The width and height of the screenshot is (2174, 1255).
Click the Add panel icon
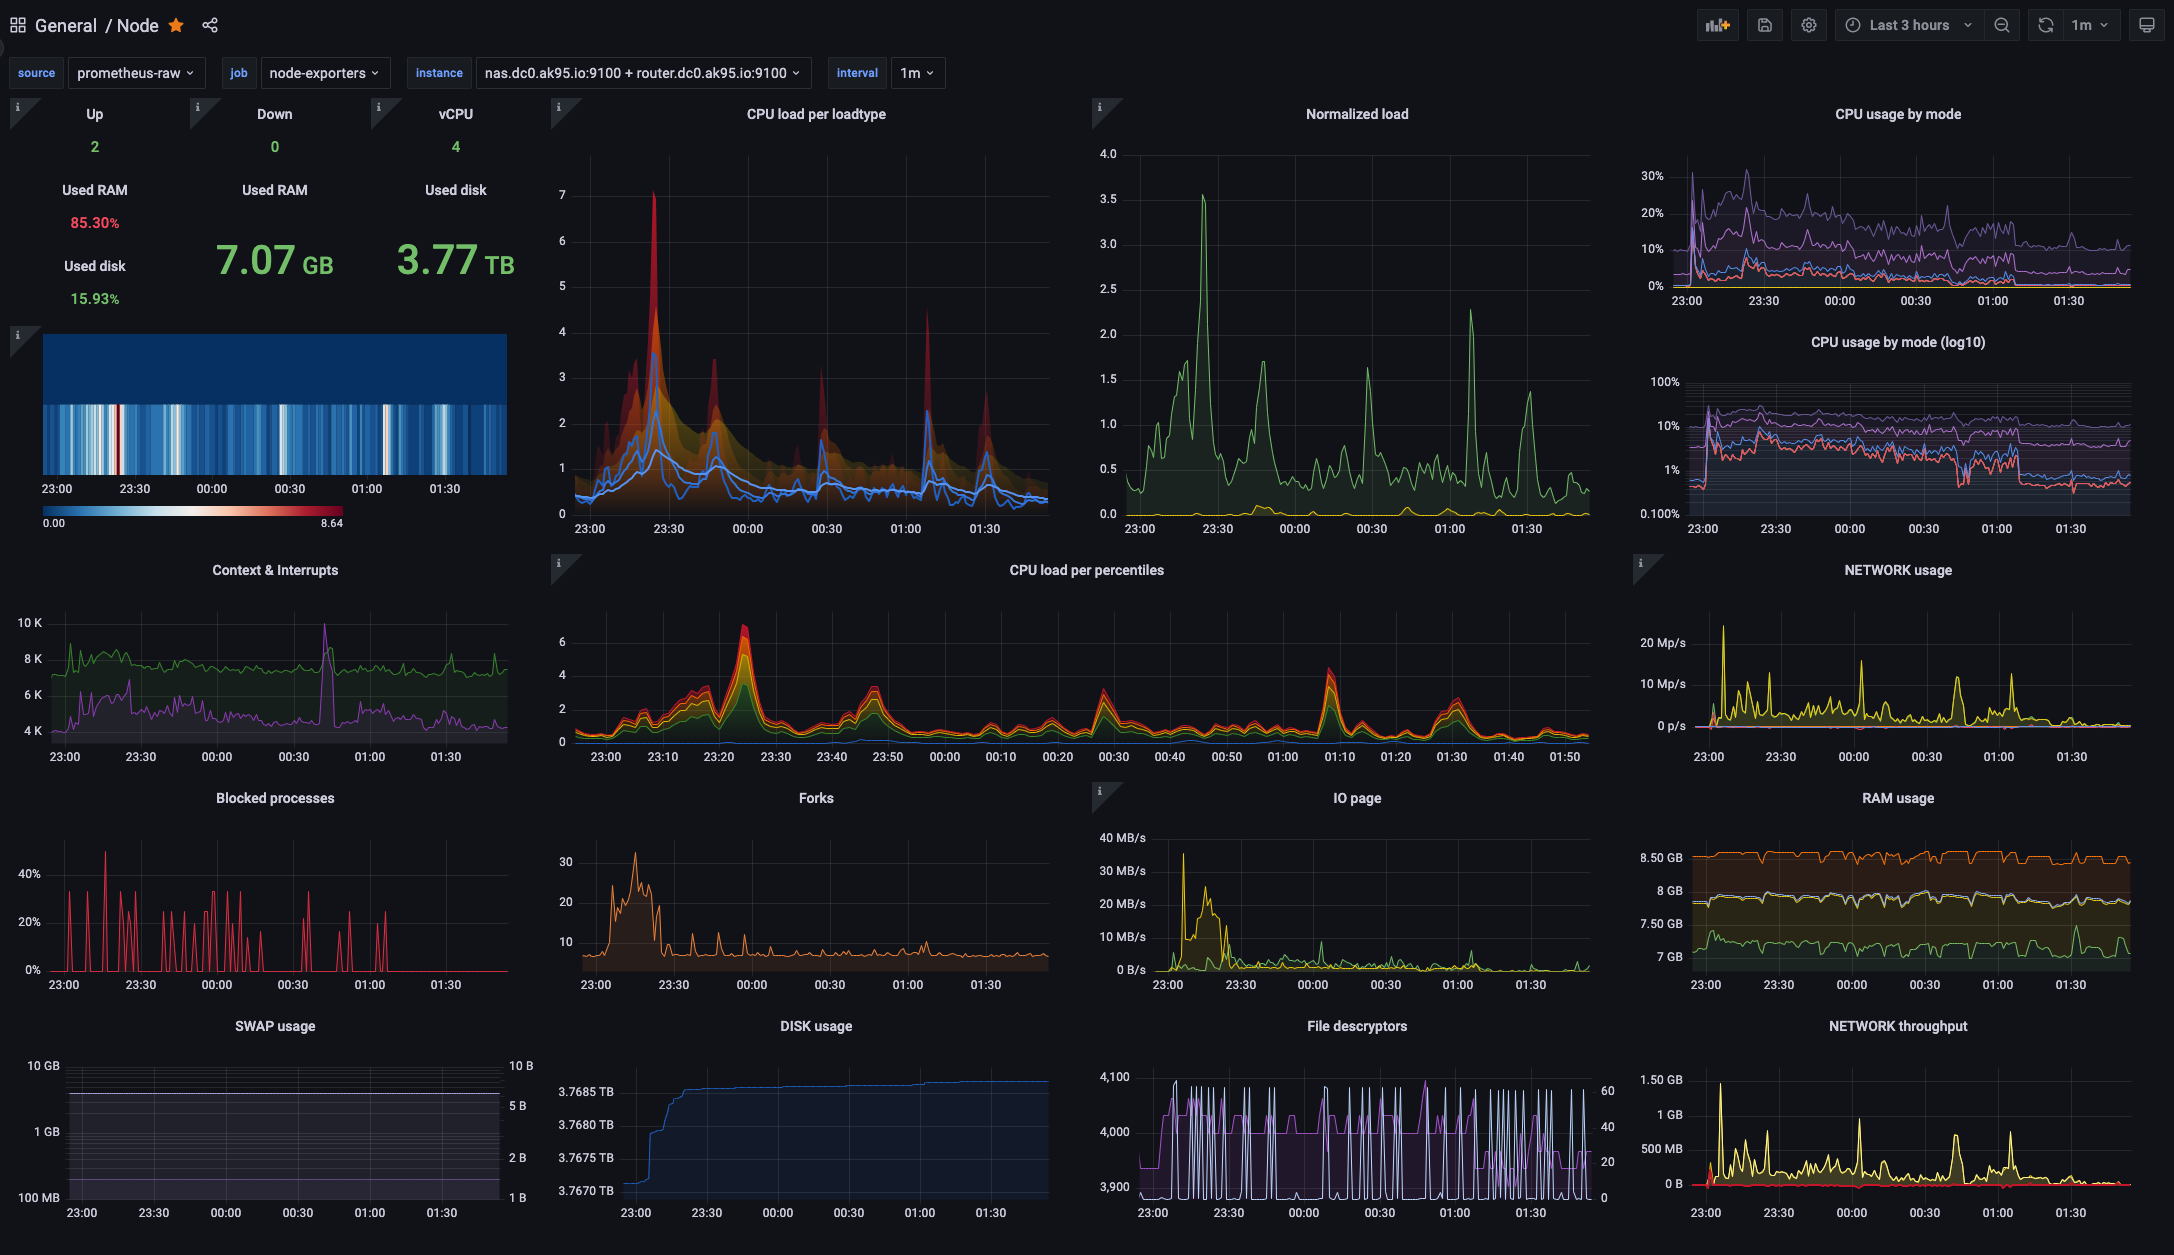pyautogui.click(x=1717, y=25)
